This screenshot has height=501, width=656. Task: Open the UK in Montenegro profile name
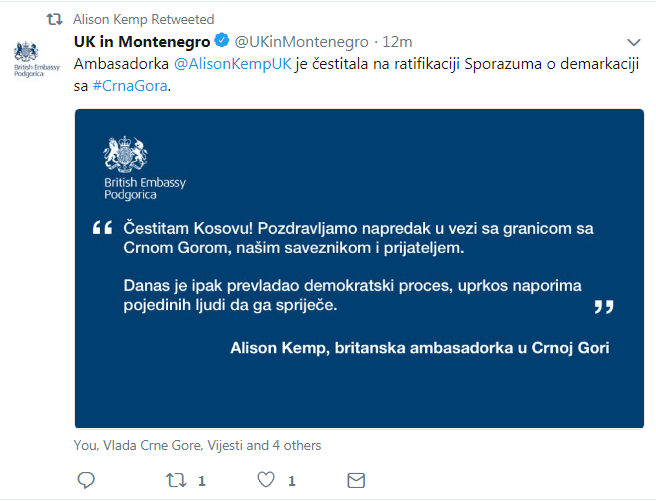142,41
